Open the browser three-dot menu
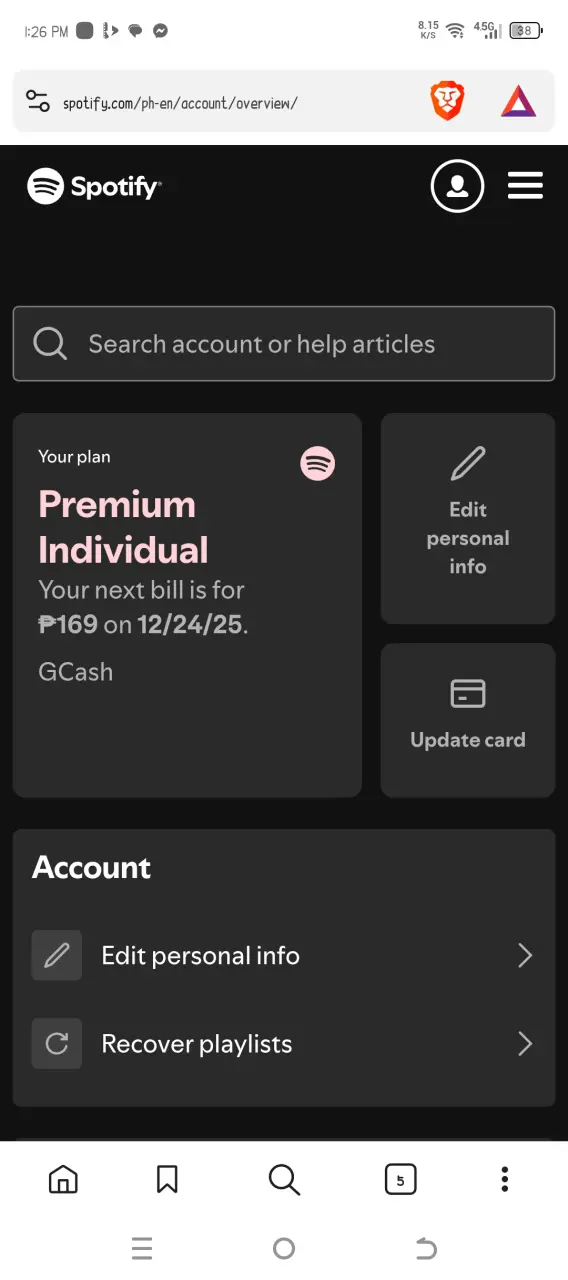The height and width of the screenshot is (1280, 568). [x=505, y=1180]
